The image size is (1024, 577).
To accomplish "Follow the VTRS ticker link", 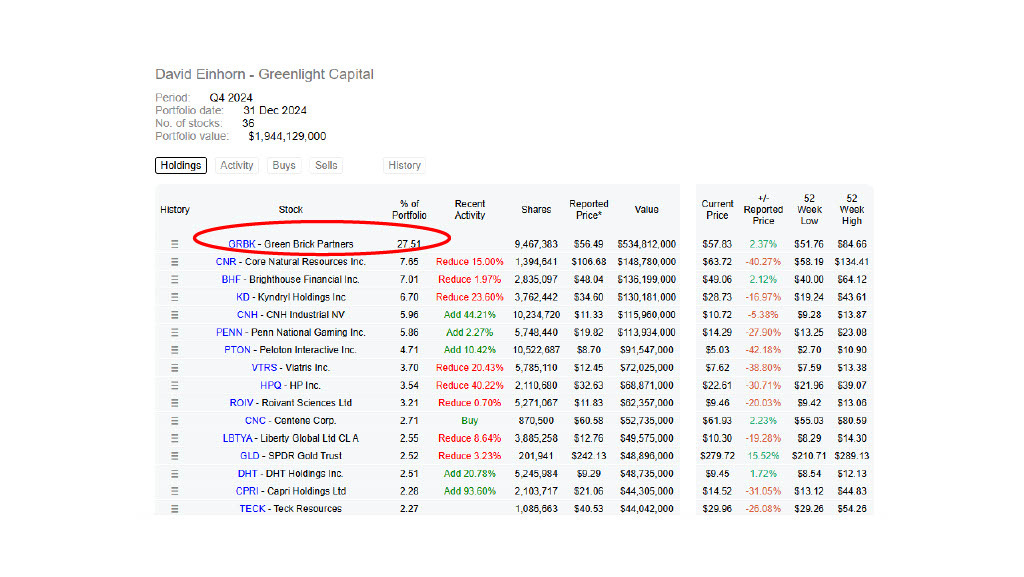I will pyautogui.click(x=264, y=367).
